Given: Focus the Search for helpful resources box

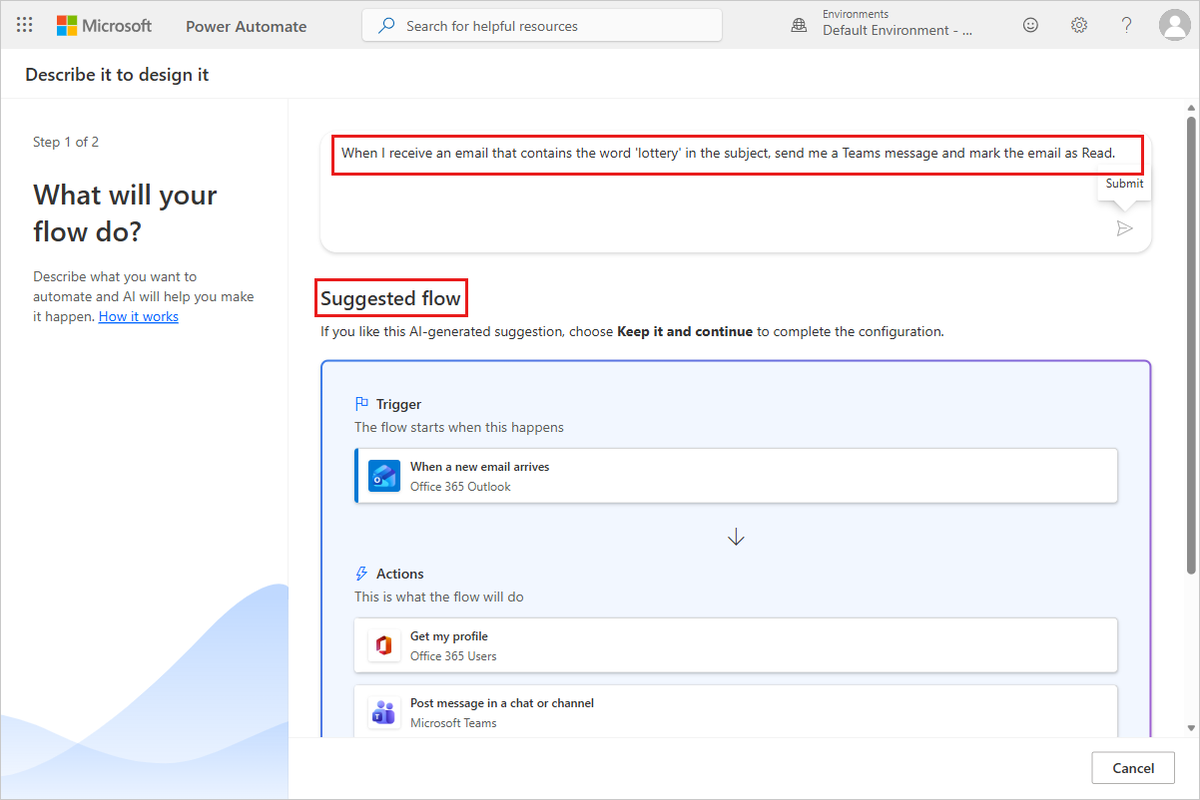Looking at the screenshot, I should [x=542, y=26].
